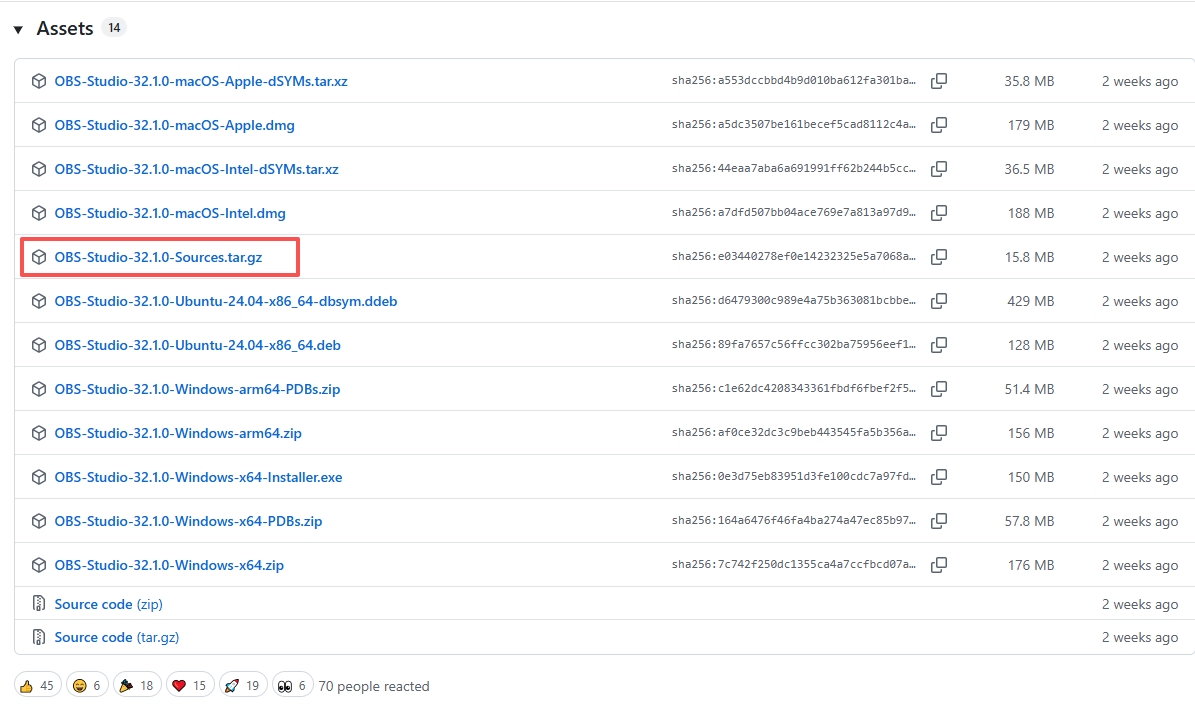The height and width of the screenshot is (709, 1195).
Task: Click the 429 MB file size
Action: pyautogui.click(x=1030, y=301)
